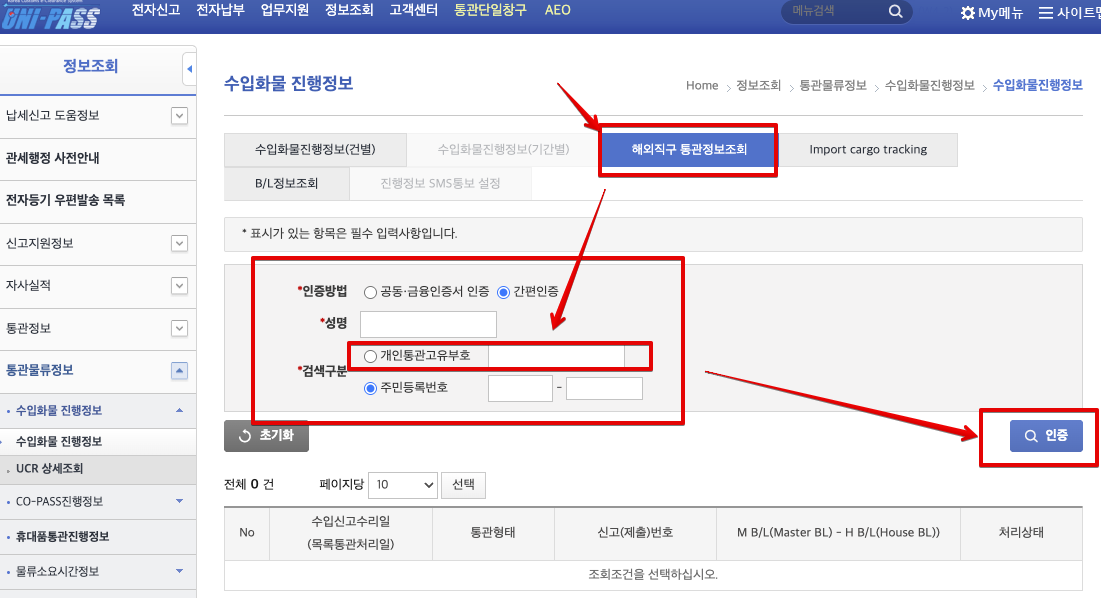Click the 선택 button next to page size

[463, 484]
